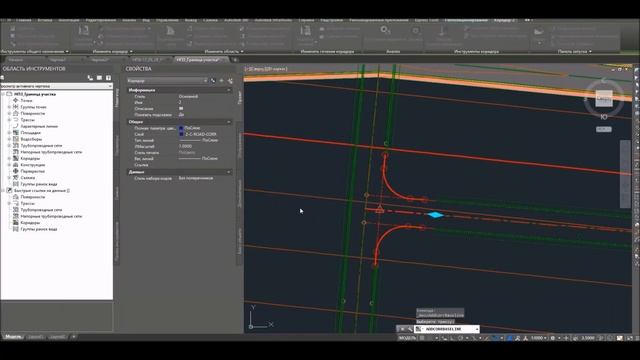This screenshot has height=360, width=640.
Task: Select Группы рамок вида under Быстрые ссылки
Action: 39,229
